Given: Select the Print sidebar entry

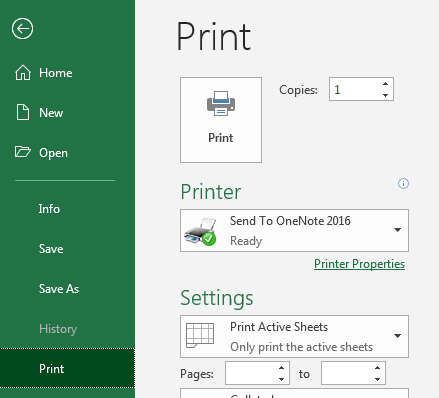Looking at the screenshot, I should tap(67, 368).
